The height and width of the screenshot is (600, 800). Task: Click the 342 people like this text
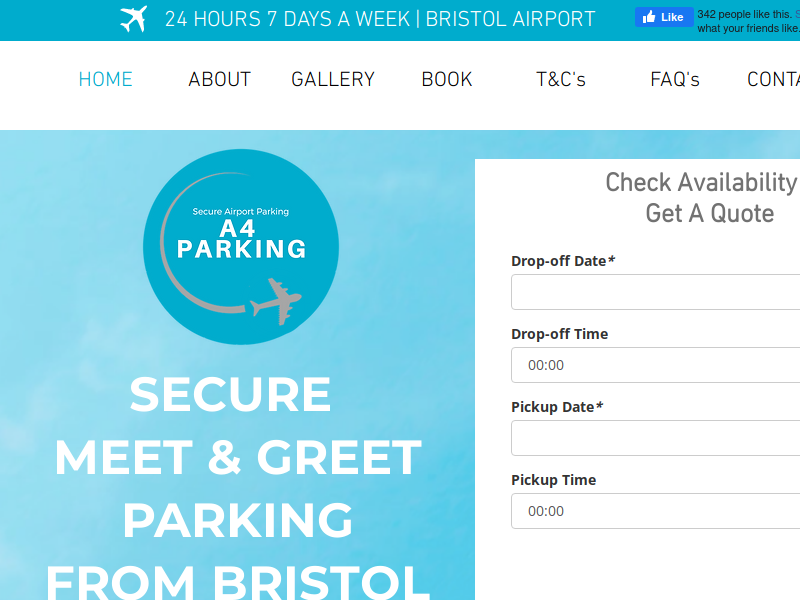coord(745,15)
